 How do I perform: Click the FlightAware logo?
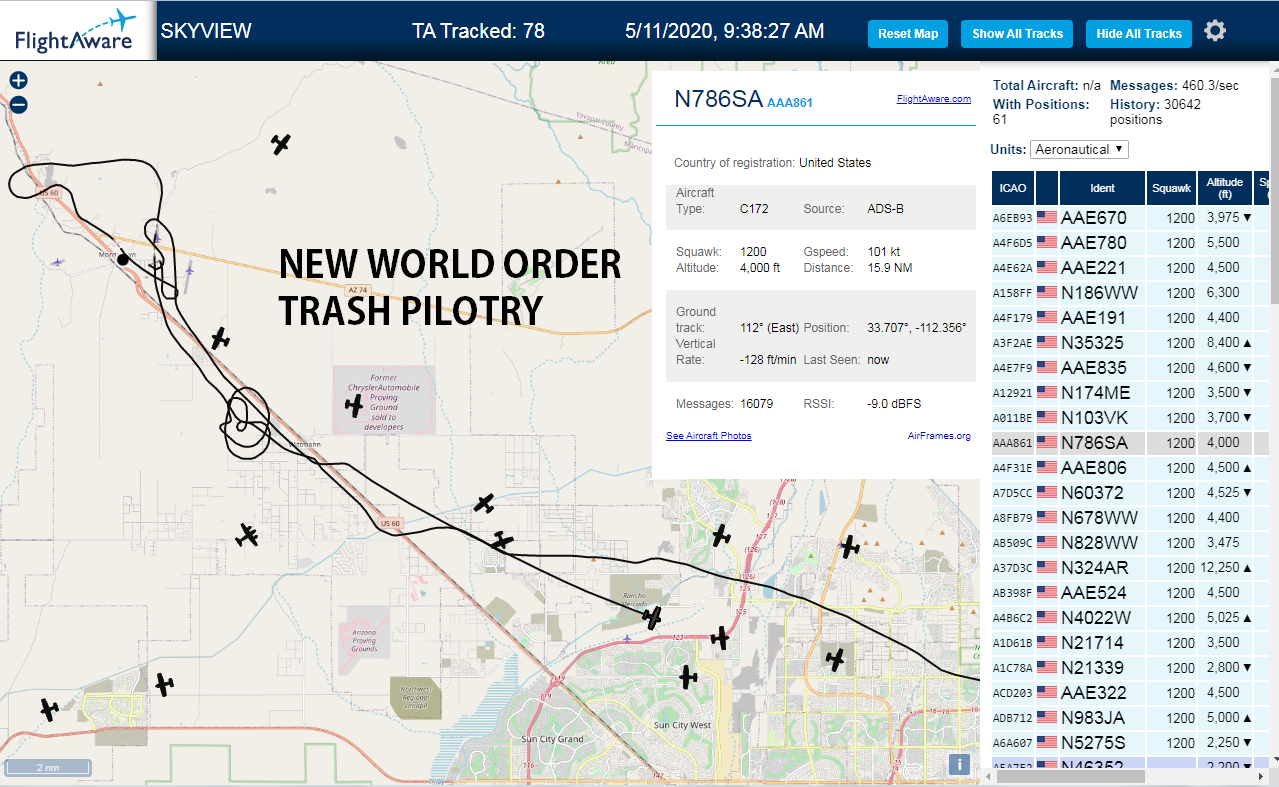click(76, 30)
